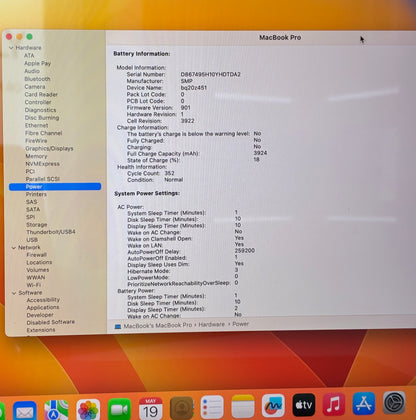Select Extensions under Software
Image resolution: width=416 pixels, height=420 pixels.
coord(41,330)
